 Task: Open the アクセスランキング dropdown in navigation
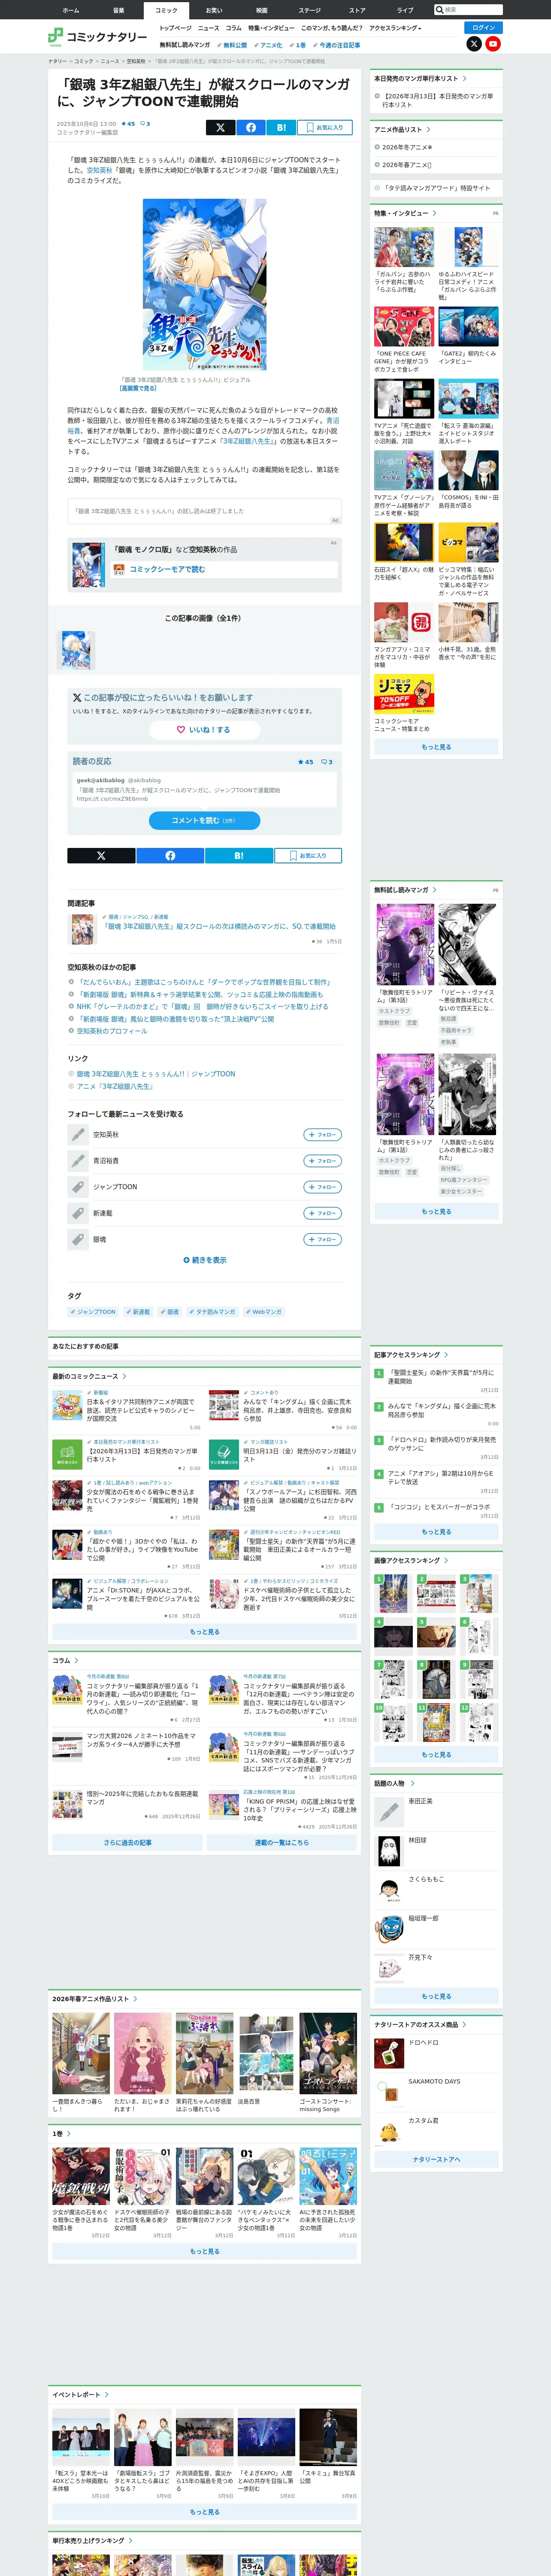click(395, 28)
